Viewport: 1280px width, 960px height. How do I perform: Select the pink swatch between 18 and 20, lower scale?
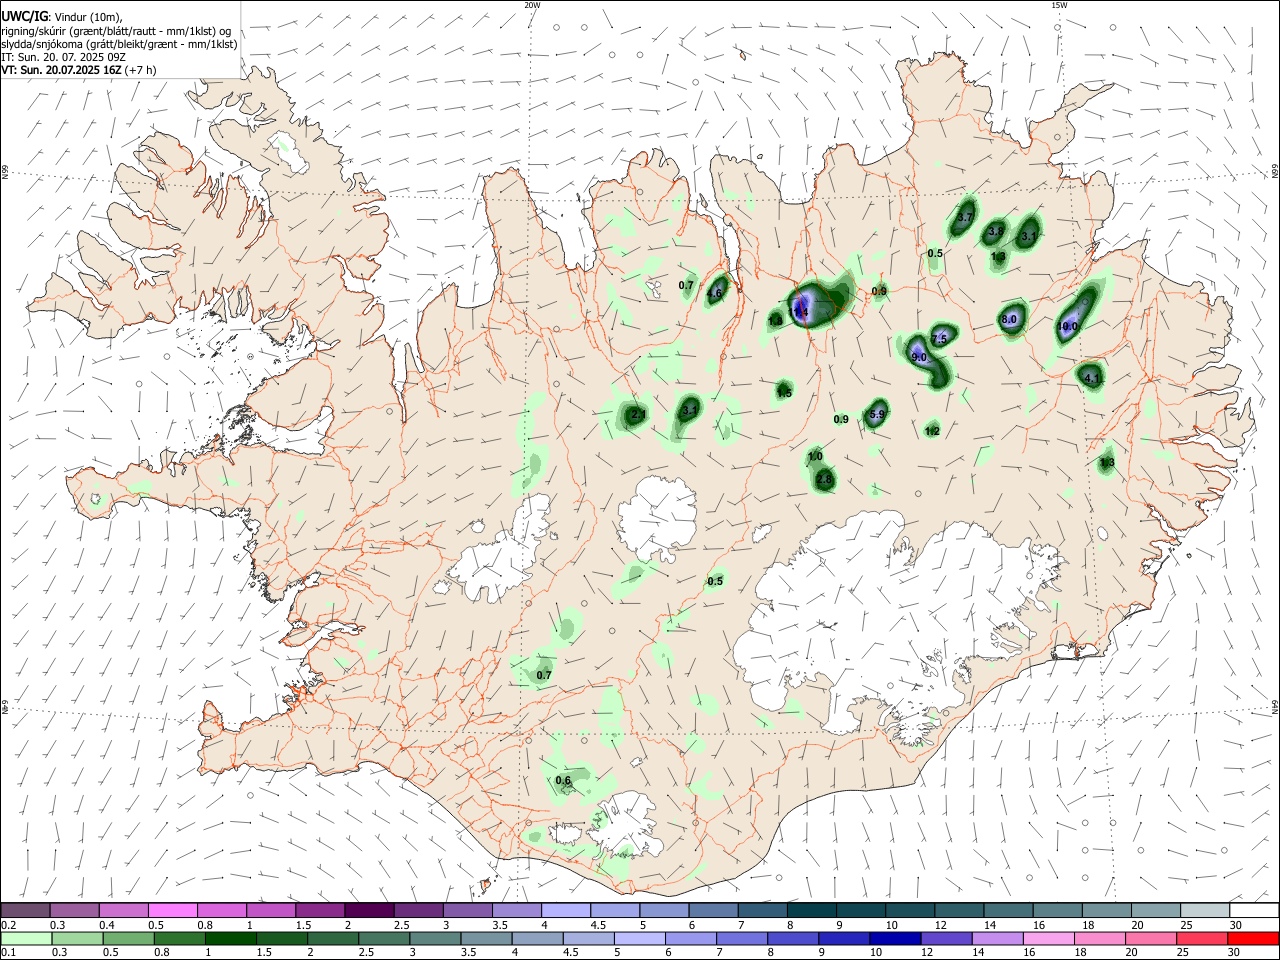click(x=1099, y=938)
